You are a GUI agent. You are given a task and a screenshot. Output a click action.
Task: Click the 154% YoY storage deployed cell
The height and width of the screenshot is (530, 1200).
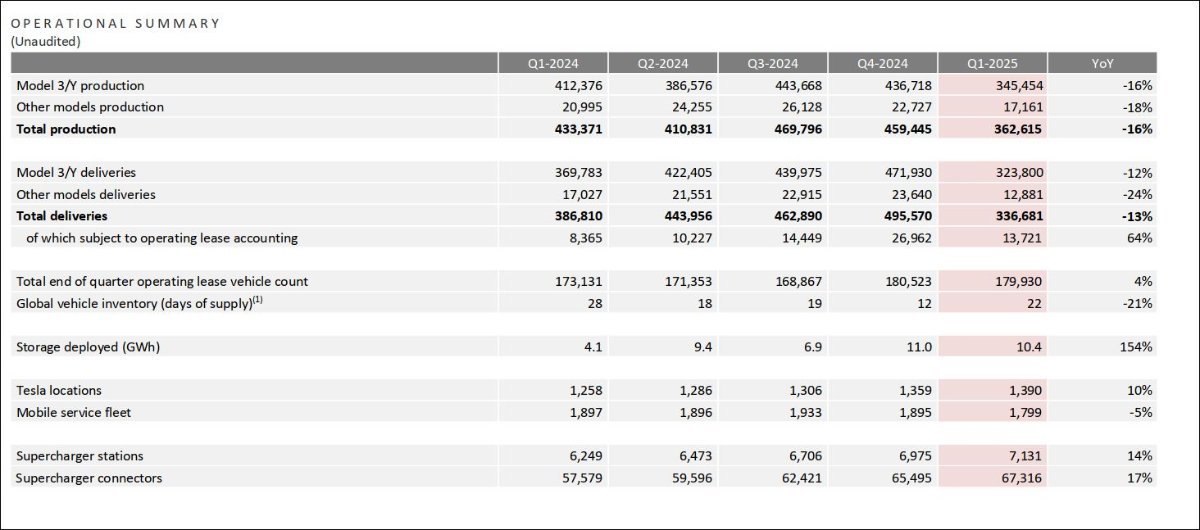pos(1136,347)
